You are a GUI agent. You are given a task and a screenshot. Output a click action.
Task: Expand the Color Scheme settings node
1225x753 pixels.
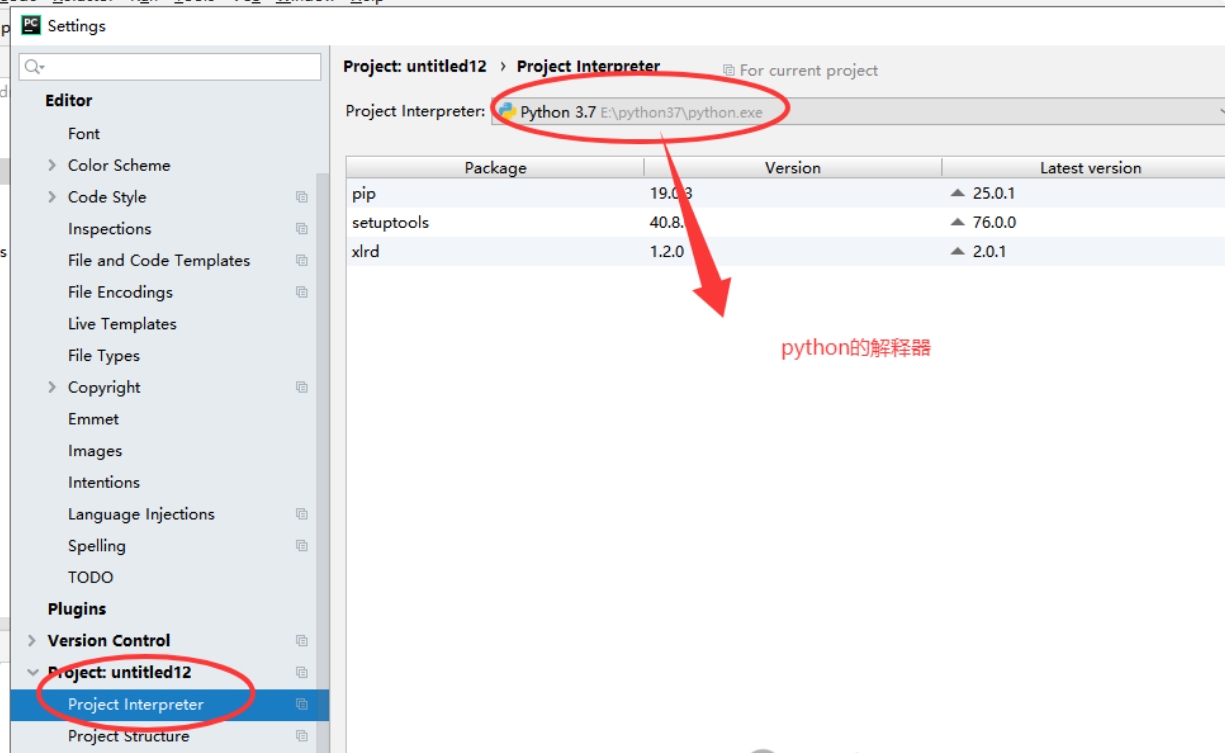52,165
